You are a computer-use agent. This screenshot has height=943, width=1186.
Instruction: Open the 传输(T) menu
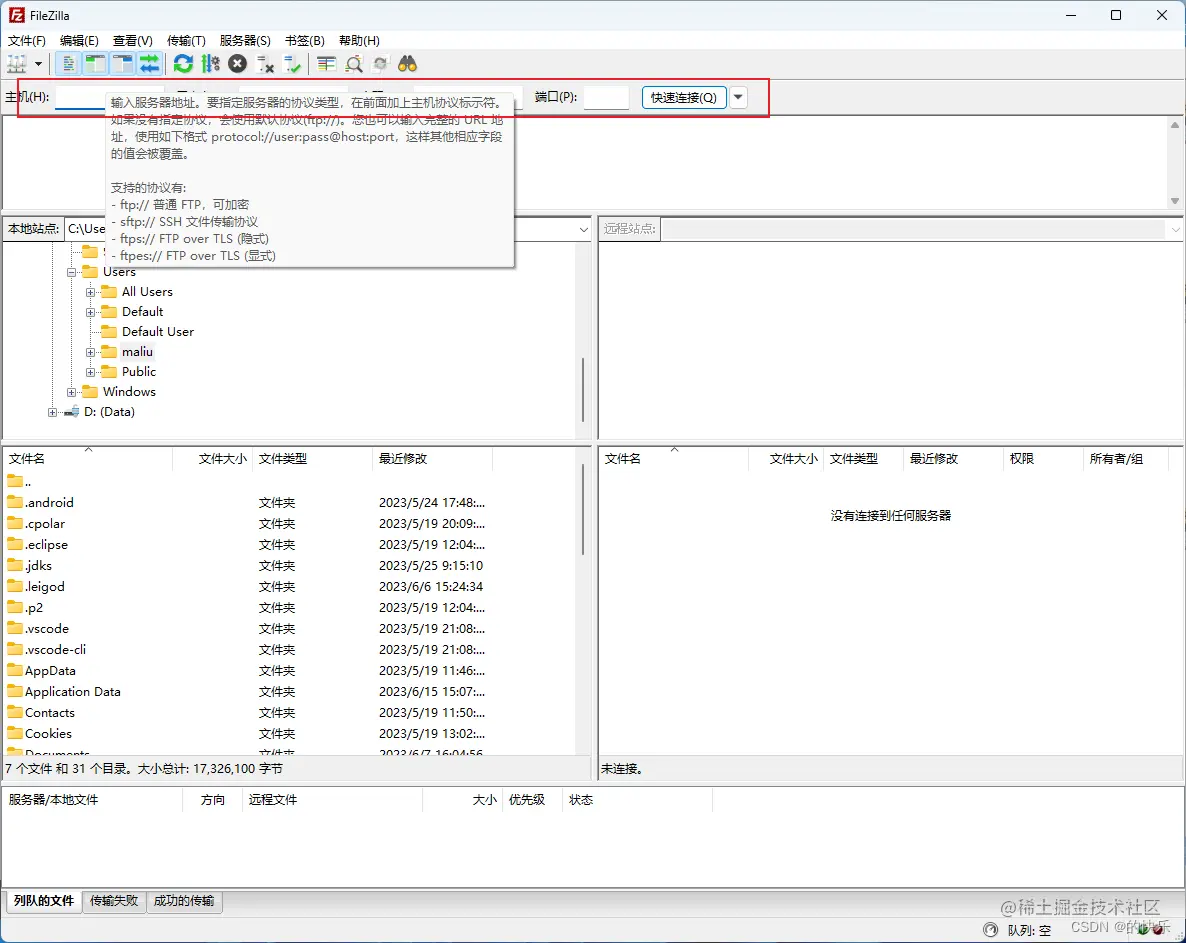click(186, 40)
